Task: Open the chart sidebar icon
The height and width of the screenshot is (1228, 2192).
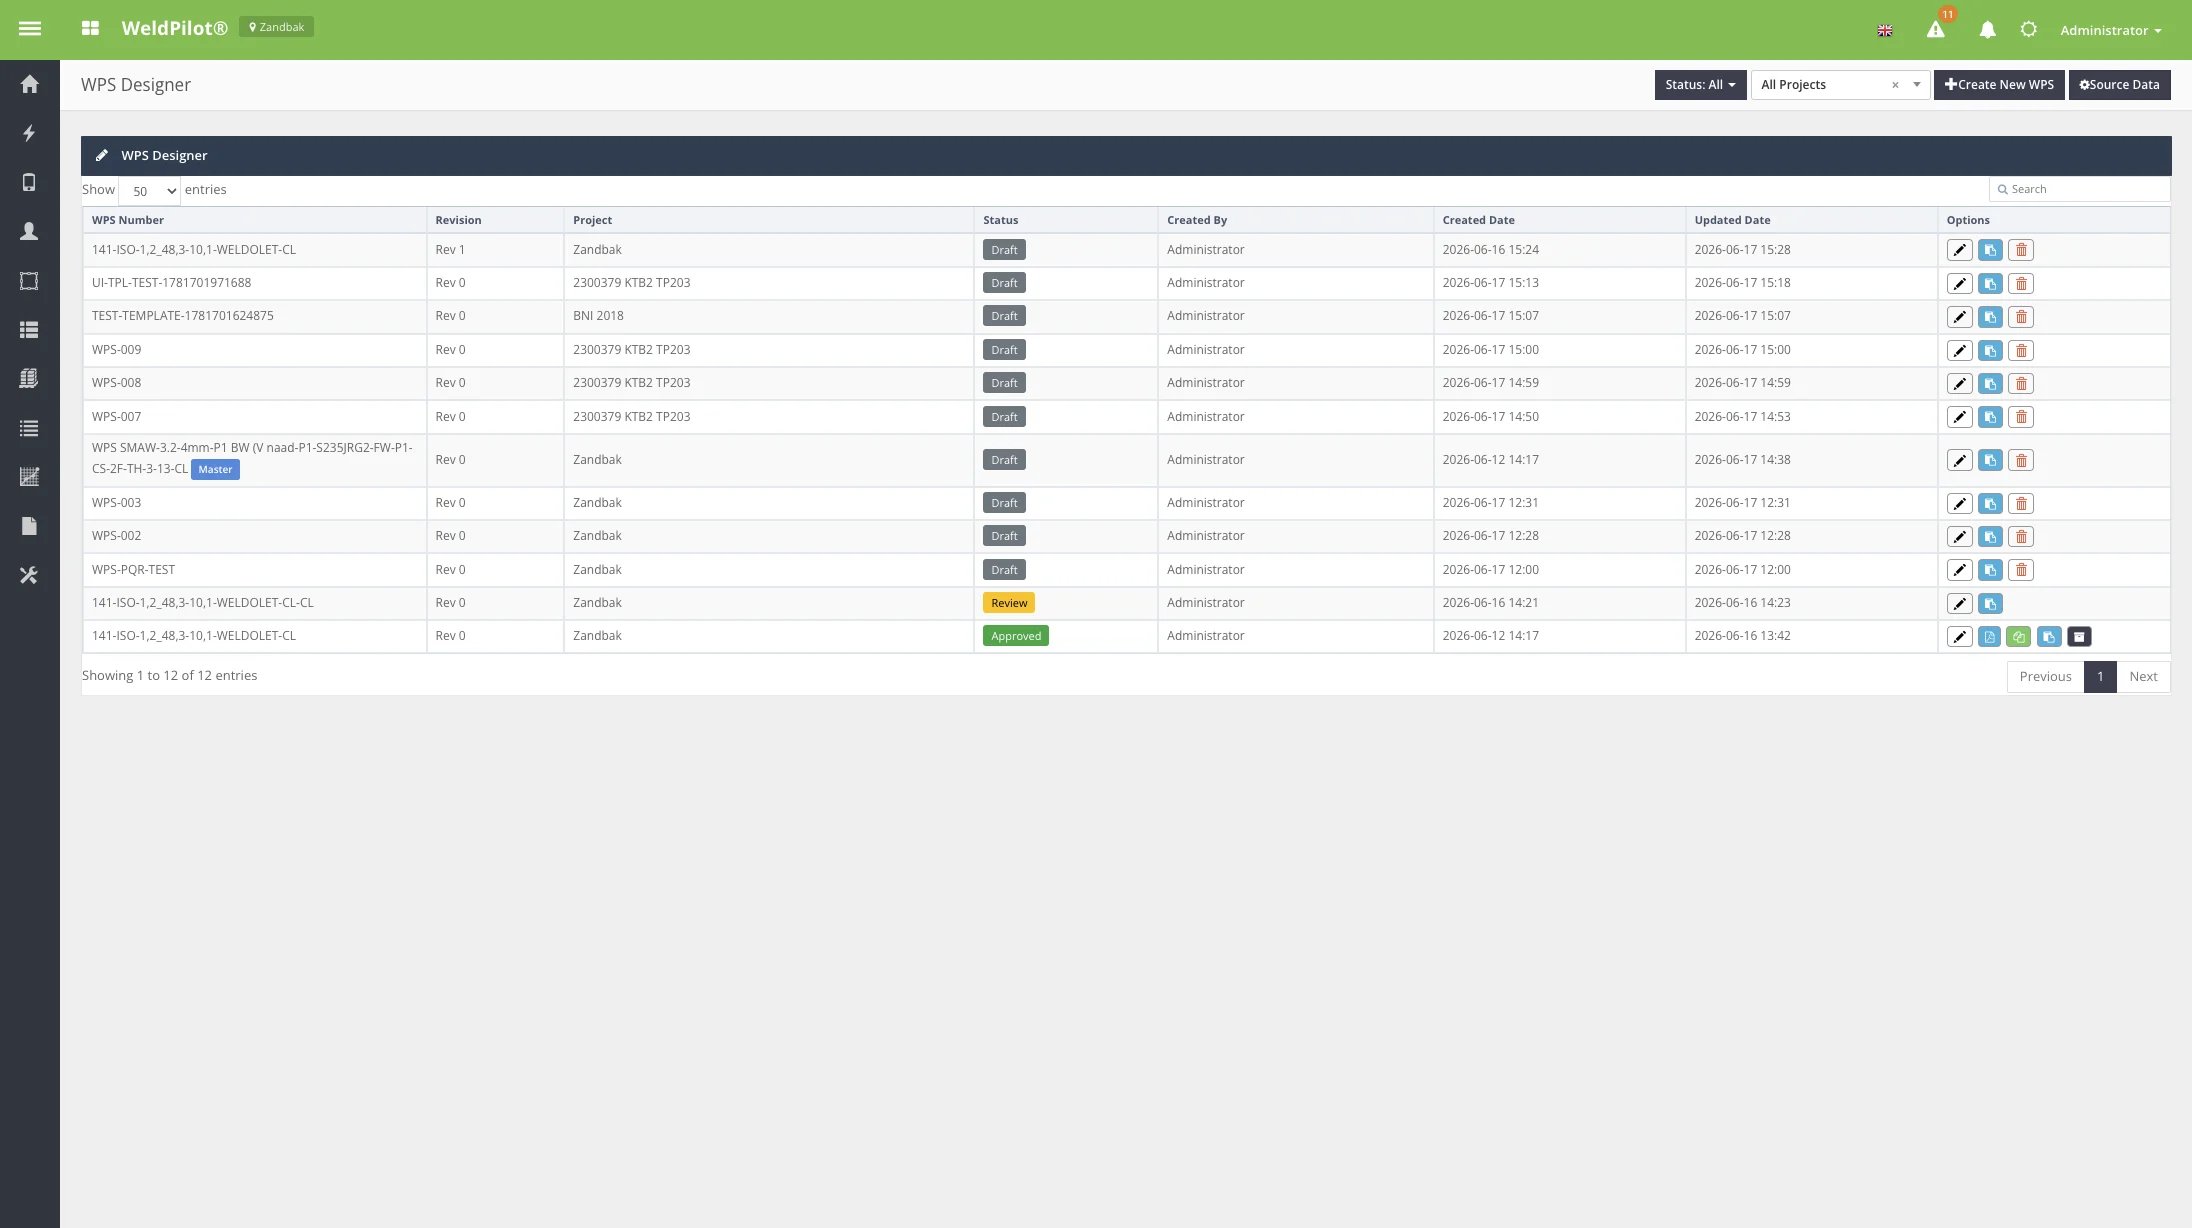Action: click(x=29, y=477)
